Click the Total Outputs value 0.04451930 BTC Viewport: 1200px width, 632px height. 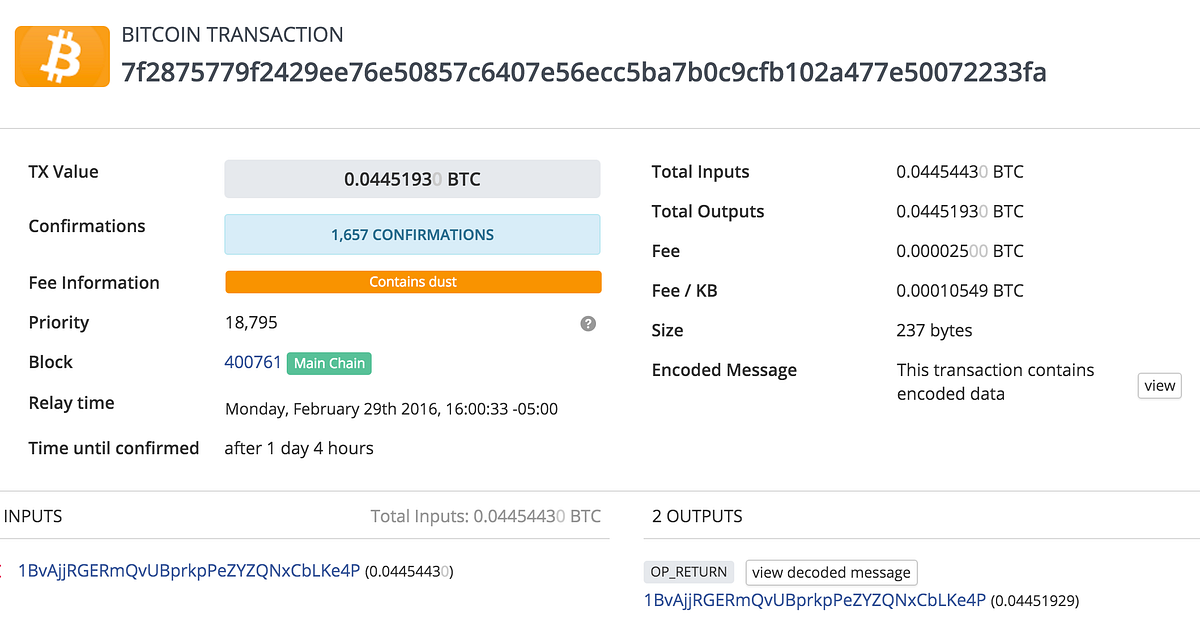point(960,211)
